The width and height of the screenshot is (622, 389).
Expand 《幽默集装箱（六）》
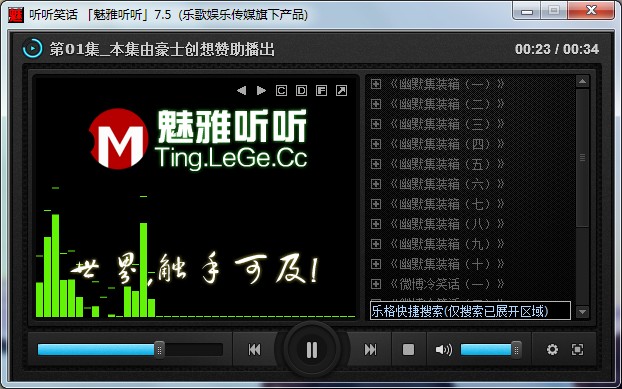(x=376, y=184)
